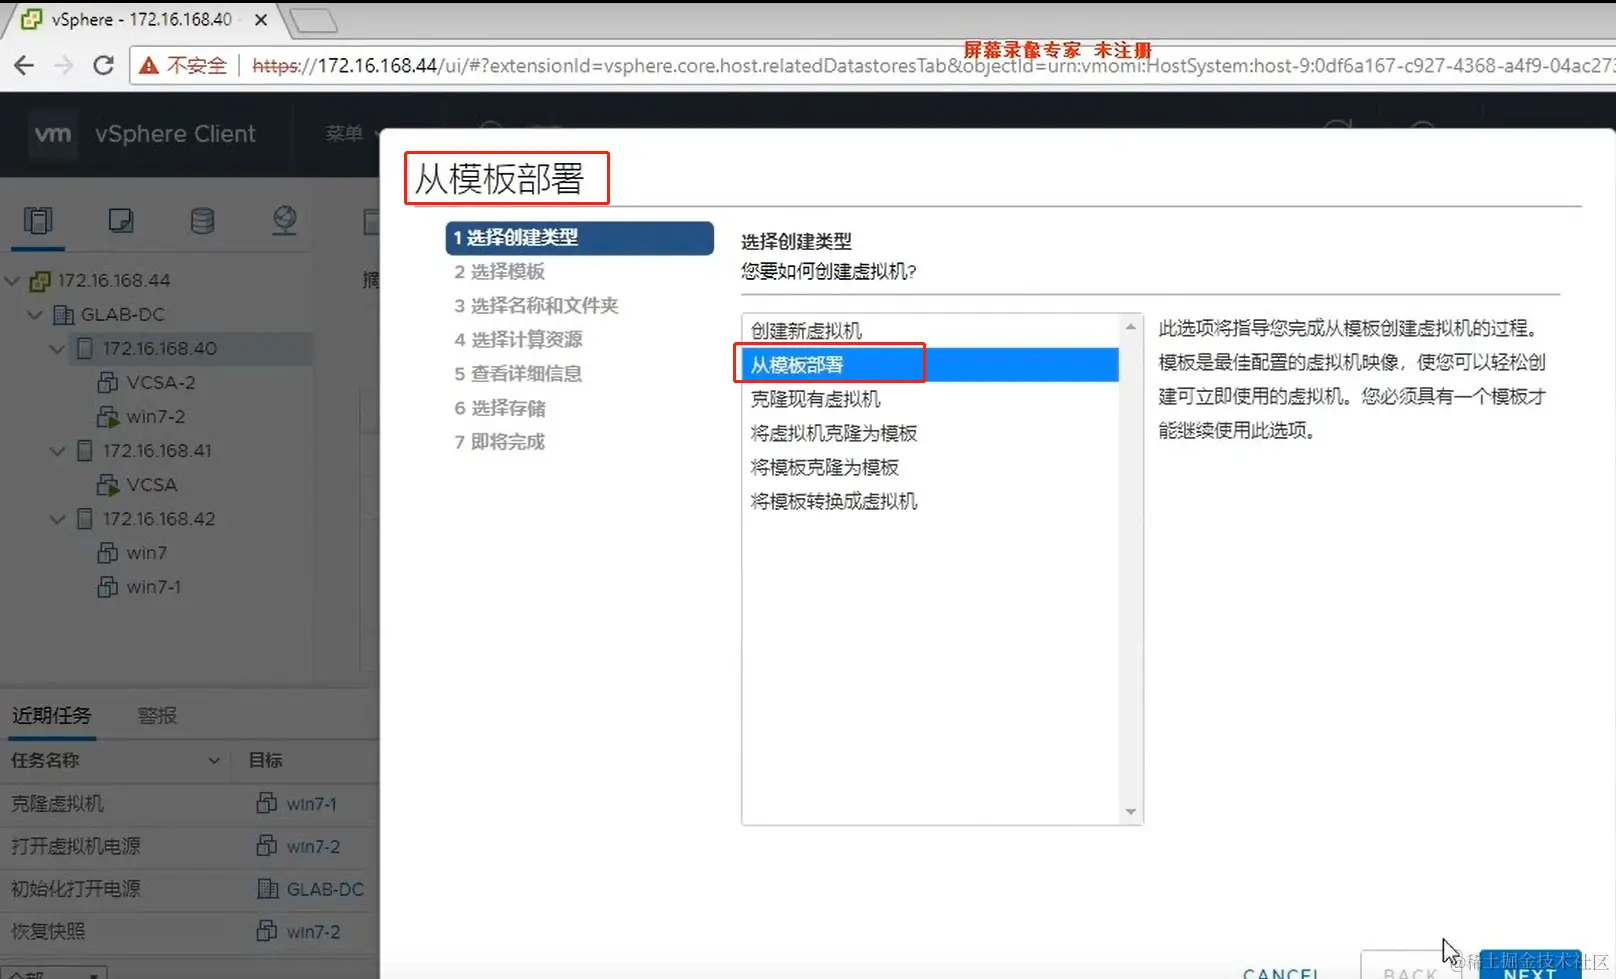The height and width of the screenshot is (979, 1616).
Task: Click the host icon beside 172.16.168.40
Action: 85,349
